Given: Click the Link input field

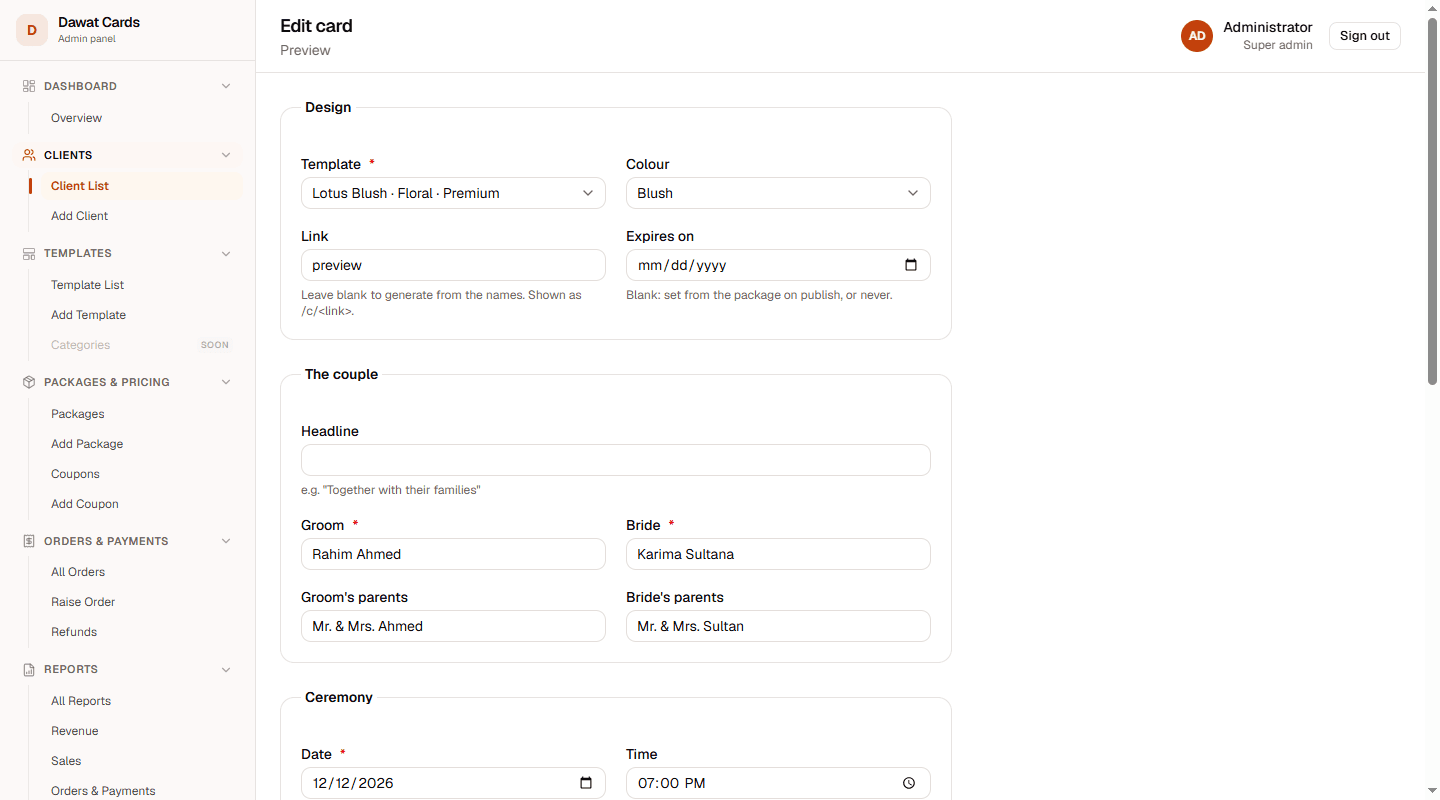Looking at the screenshot, I should pyautogui.click(x=453, y=265).
